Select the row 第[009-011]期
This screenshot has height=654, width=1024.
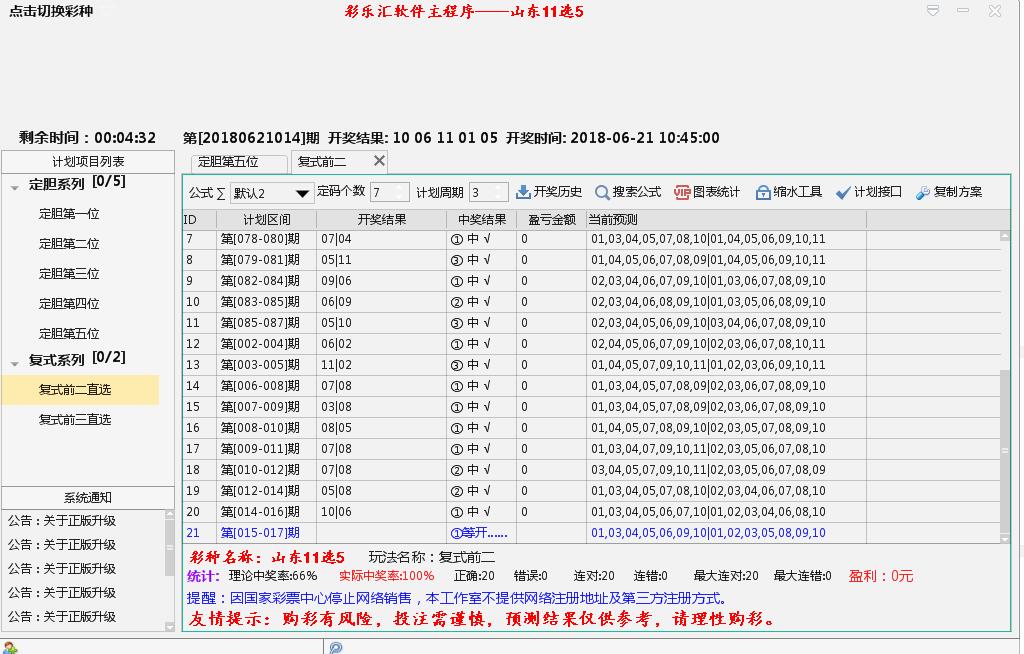591,449
